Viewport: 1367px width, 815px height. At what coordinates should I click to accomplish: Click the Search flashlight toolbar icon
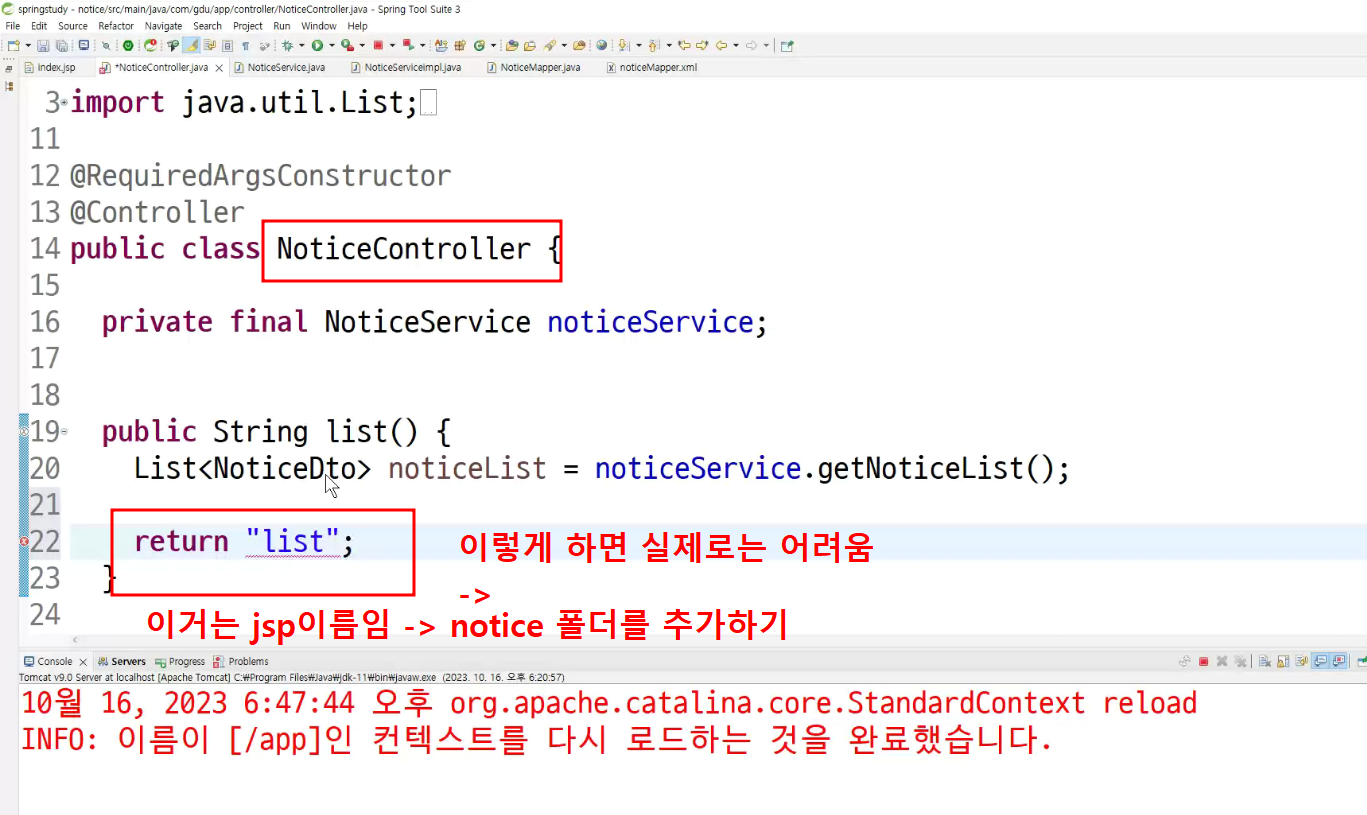(x=550, y=45)
